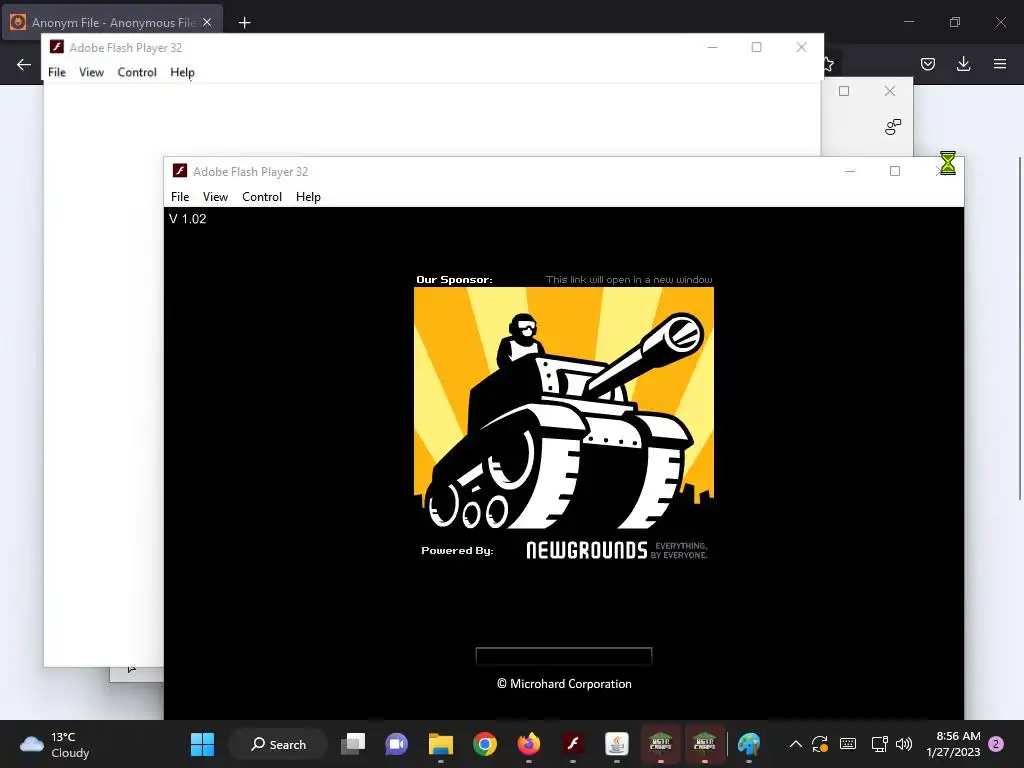Click the feedback icon in middle window
Viewport: 1024px width, 768px height.
tap(893, 127)
